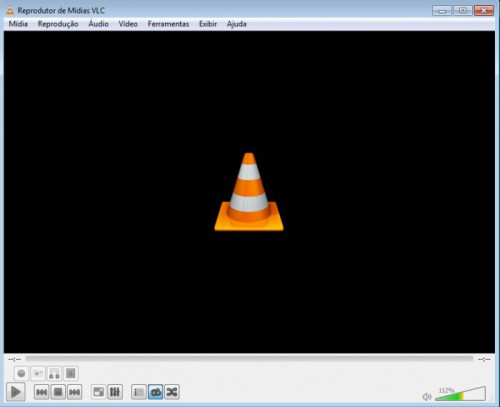The width and height of the screenshot is (500, 407).
Task: Take a snapshot with camera icon
Action: [38, 373]
